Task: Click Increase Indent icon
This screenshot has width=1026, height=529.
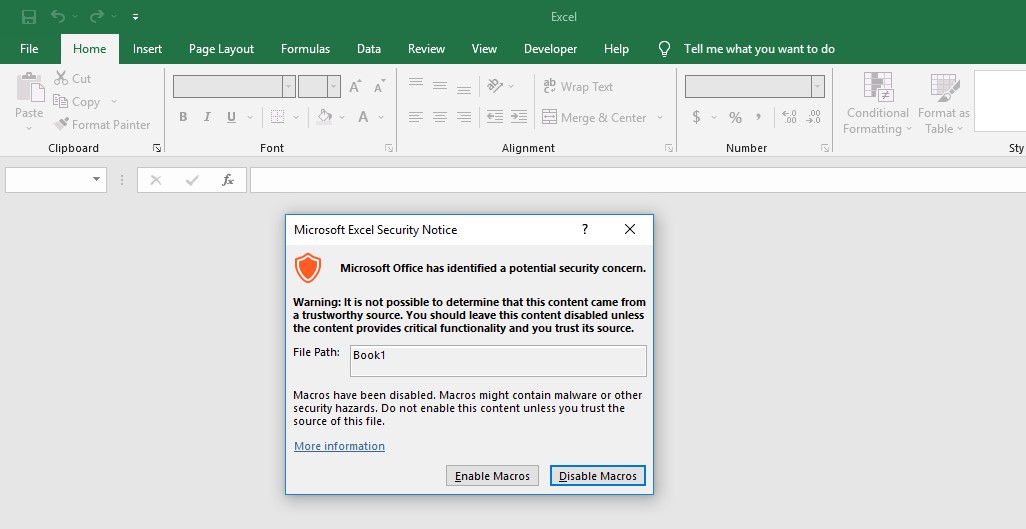Action: point(519,117)
